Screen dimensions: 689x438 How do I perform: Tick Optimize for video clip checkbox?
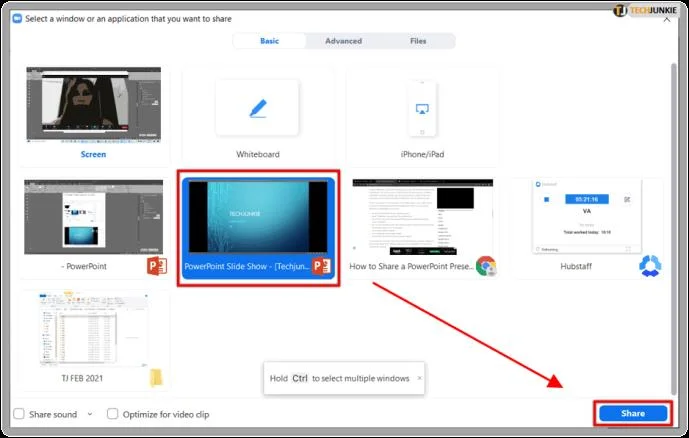[112, 414]
